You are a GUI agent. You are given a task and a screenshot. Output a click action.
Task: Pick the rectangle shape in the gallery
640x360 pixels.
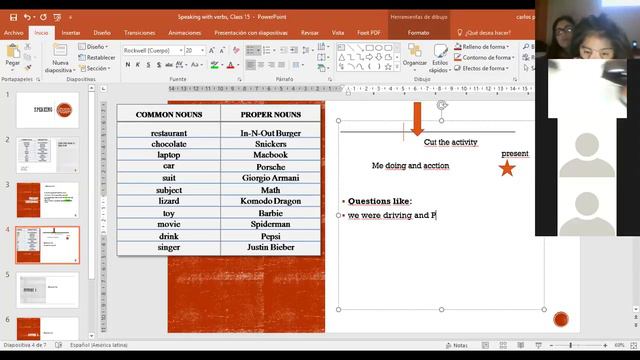[x=369, y=48]
